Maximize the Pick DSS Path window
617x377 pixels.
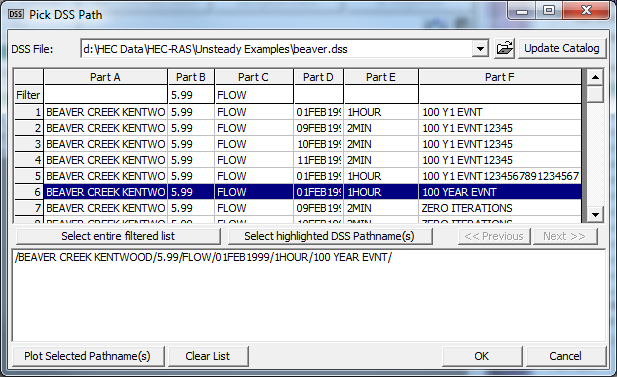(549, 11)
